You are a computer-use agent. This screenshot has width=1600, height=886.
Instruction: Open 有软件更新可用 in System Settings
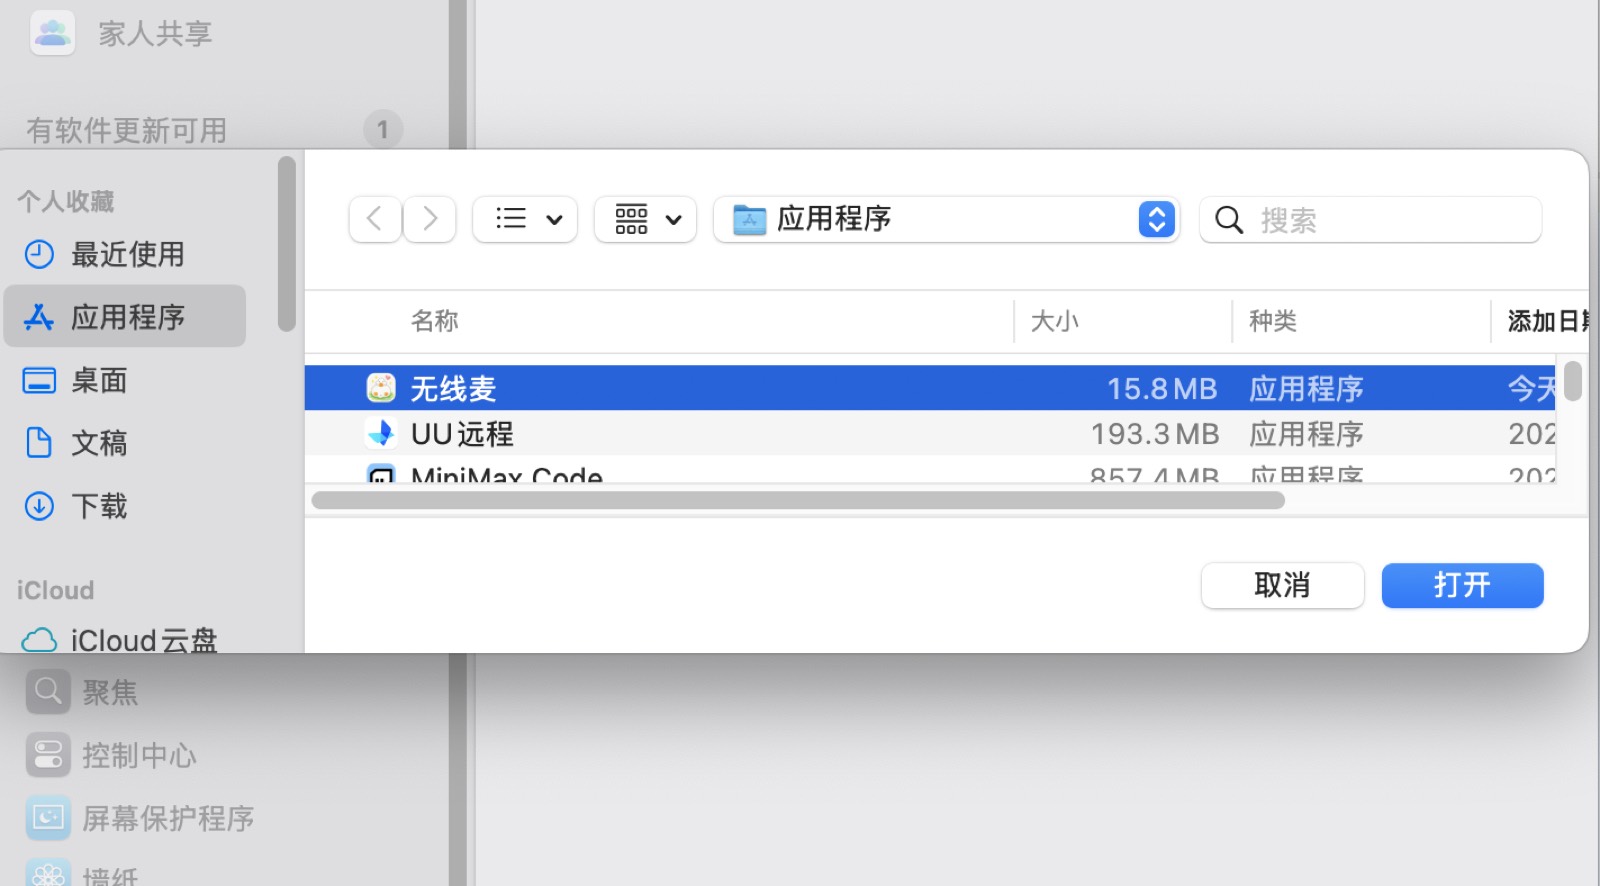click(x=215, y=130)
